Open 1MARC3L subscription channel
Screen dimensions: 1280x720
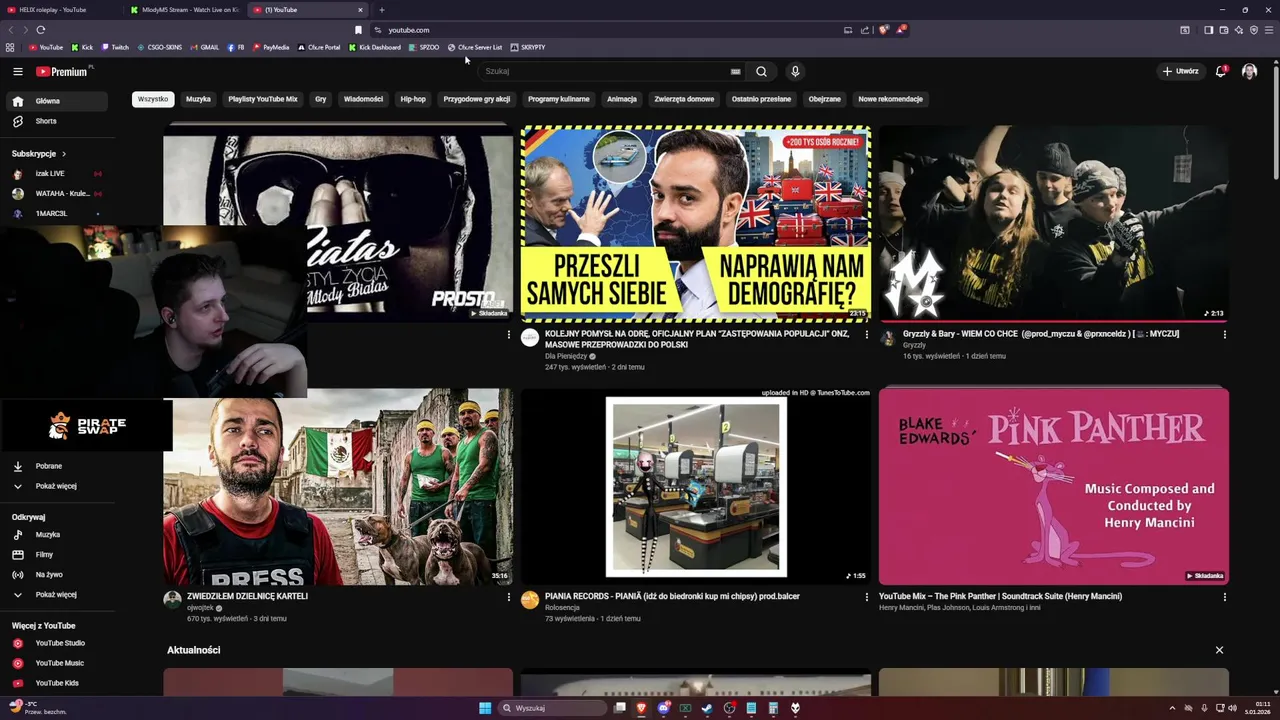pyautogui.click(x=58, y=213)
